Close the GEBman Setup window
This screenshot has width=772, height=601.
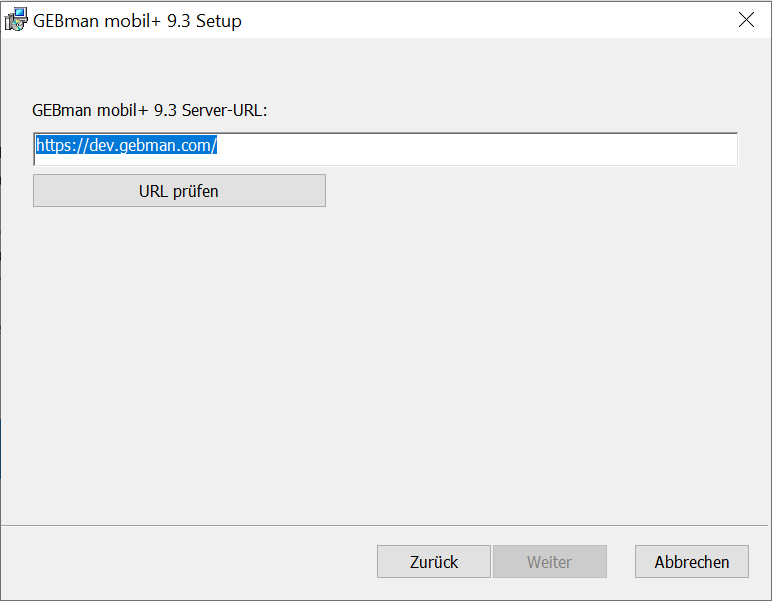tap(746, 20)
